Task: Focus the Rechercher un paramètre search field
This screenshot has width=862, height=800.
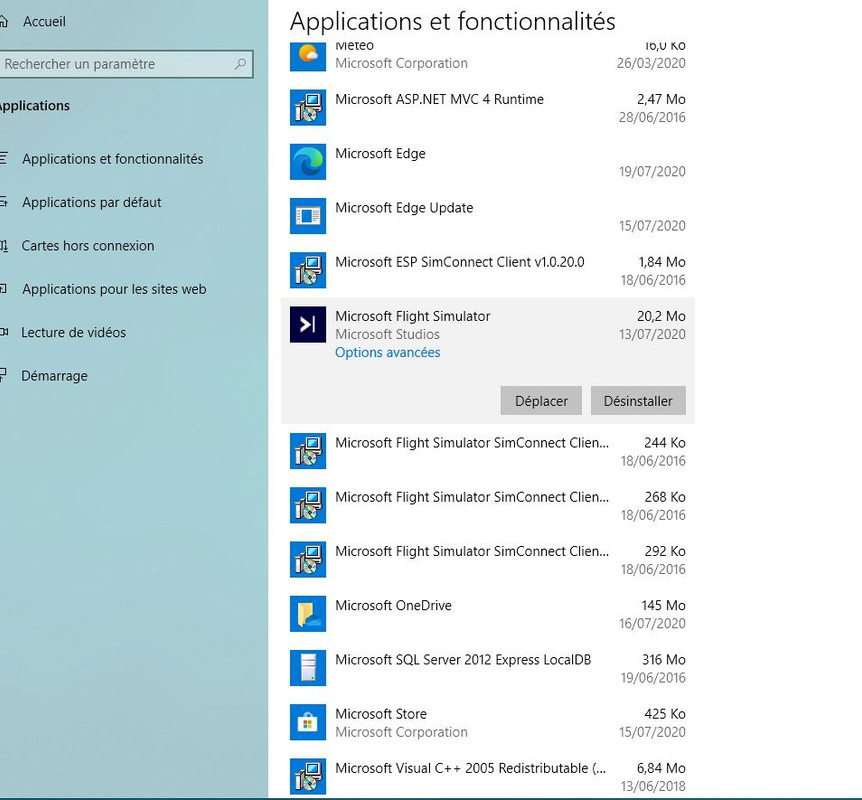Action: 124,64
